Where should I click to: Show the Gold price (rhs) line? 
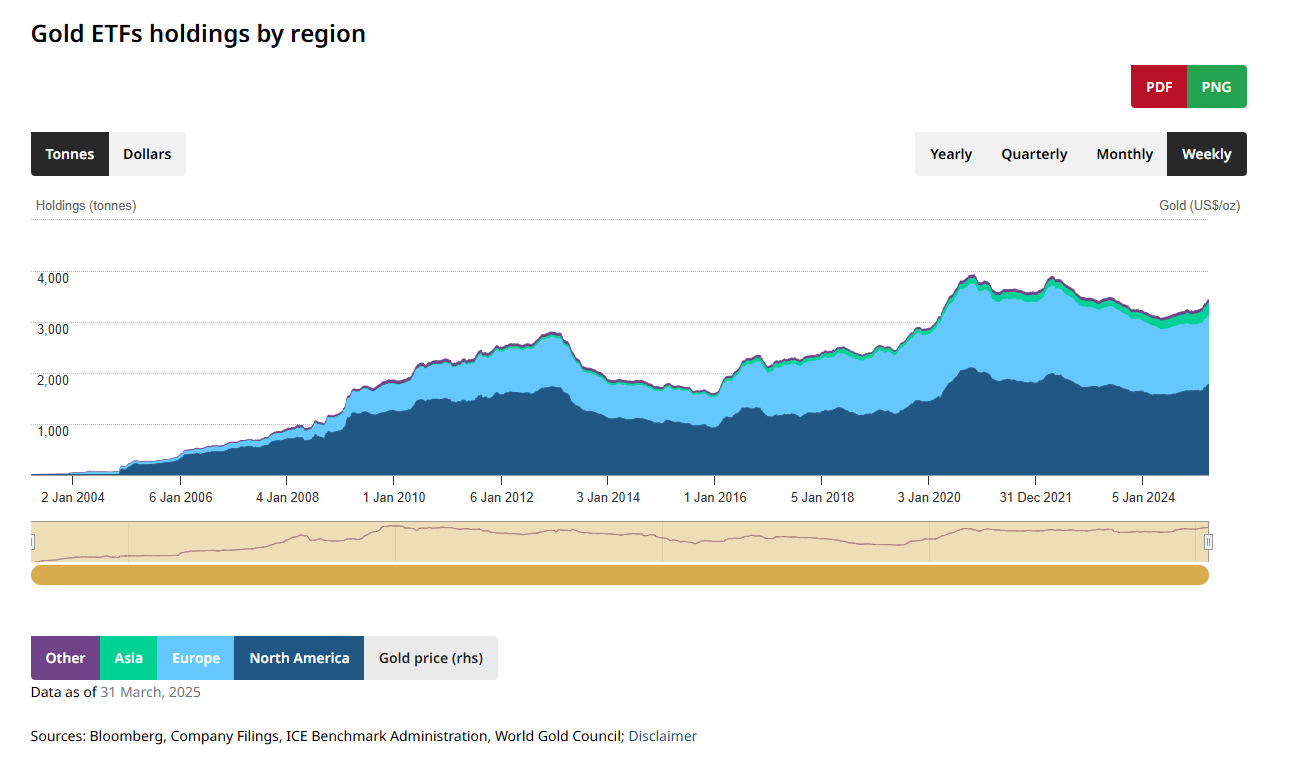pyautogui.click(x=430, y=658)
